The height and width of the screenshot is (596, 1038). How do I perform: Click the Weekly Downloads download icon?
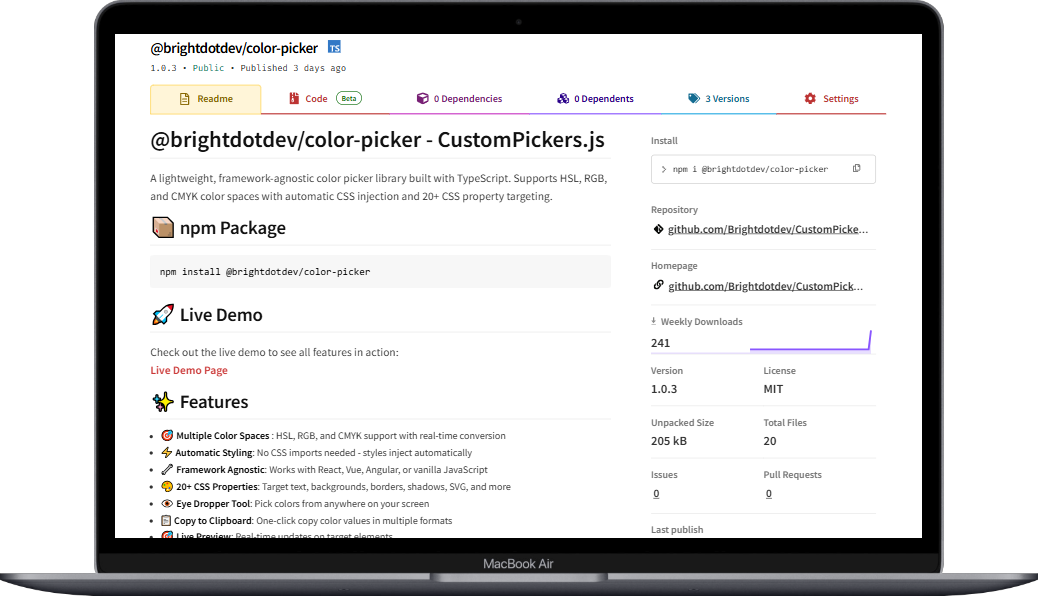tap(653, 321)
